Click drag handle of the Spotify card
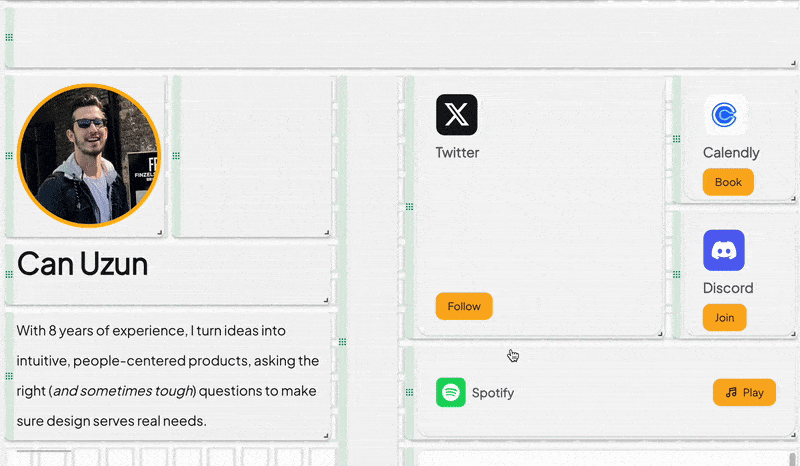This screenshot has width=800, height=466. pyautogui.click(x=409, y=393)
